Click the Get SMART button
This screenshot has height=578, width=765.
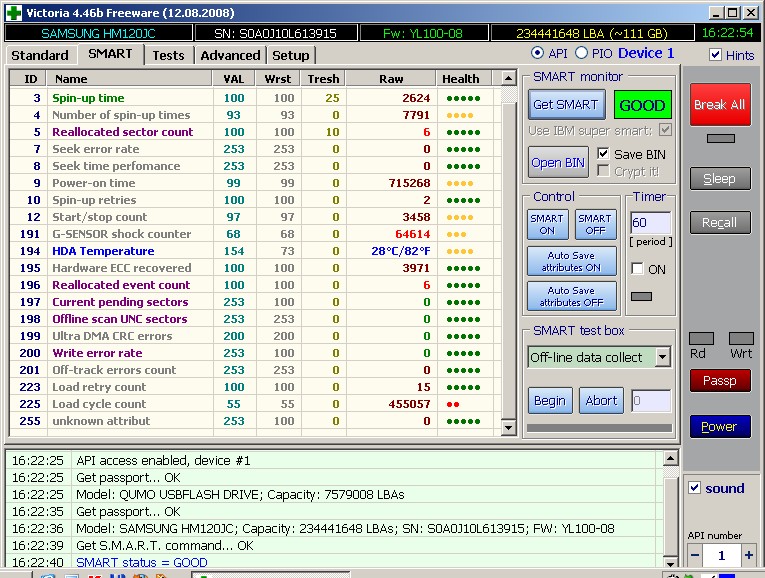(566, 104)
